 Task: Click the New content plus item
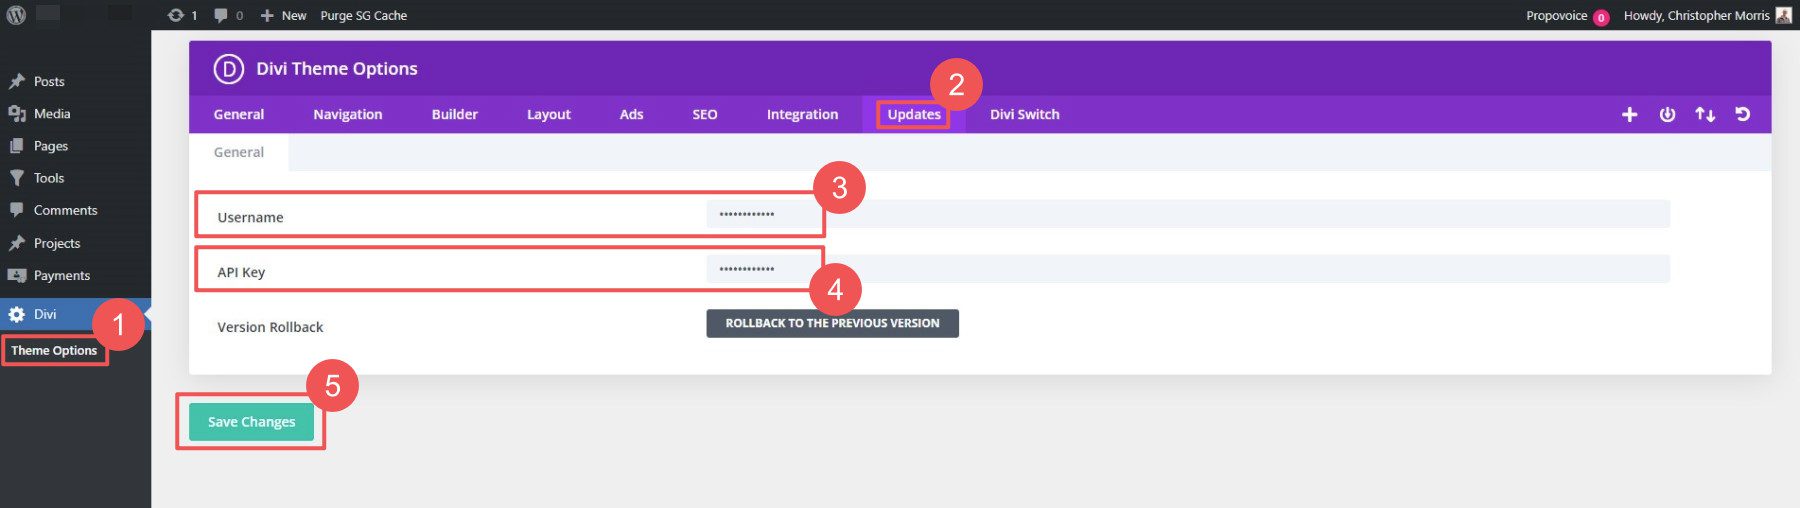pos(283,15)
